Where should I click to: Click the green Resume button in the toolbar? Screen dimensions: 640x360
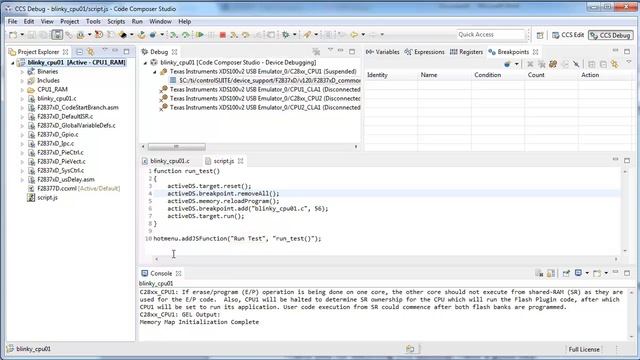(200, 35)
